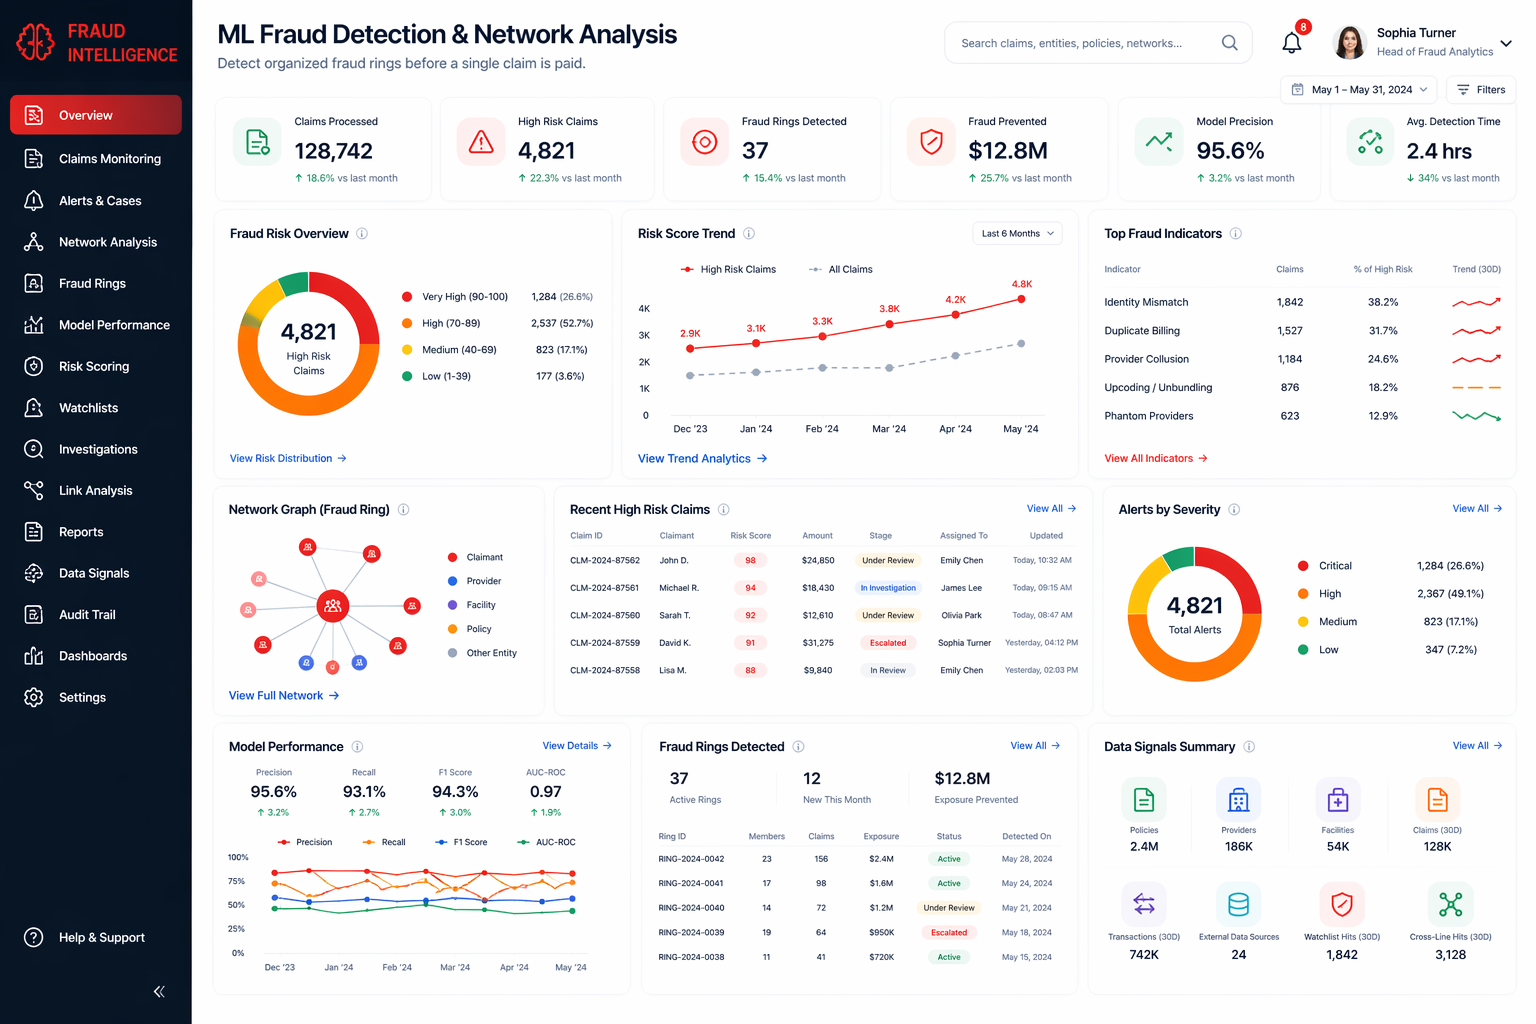Screen dimensions: 1536x1024
Task: Click In Investigation badge for CLM-2024-87561
Action: point(888,588)
